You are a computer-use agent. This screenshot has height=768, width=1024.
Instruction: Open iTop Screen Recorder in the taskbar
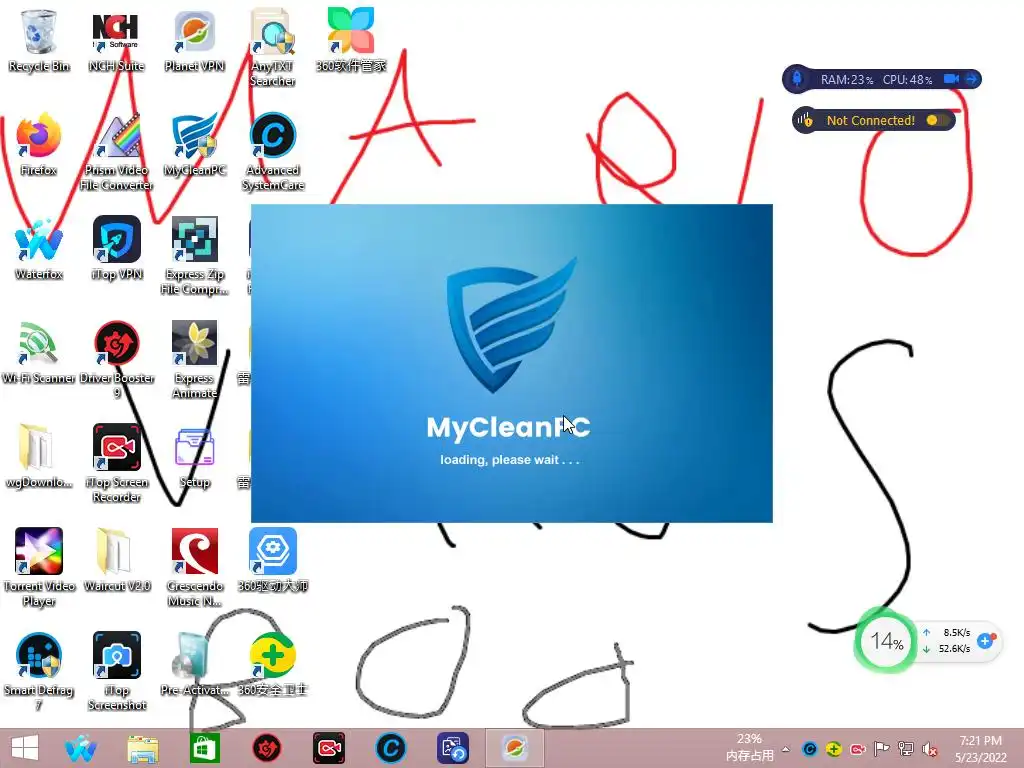tap(328, 748)
